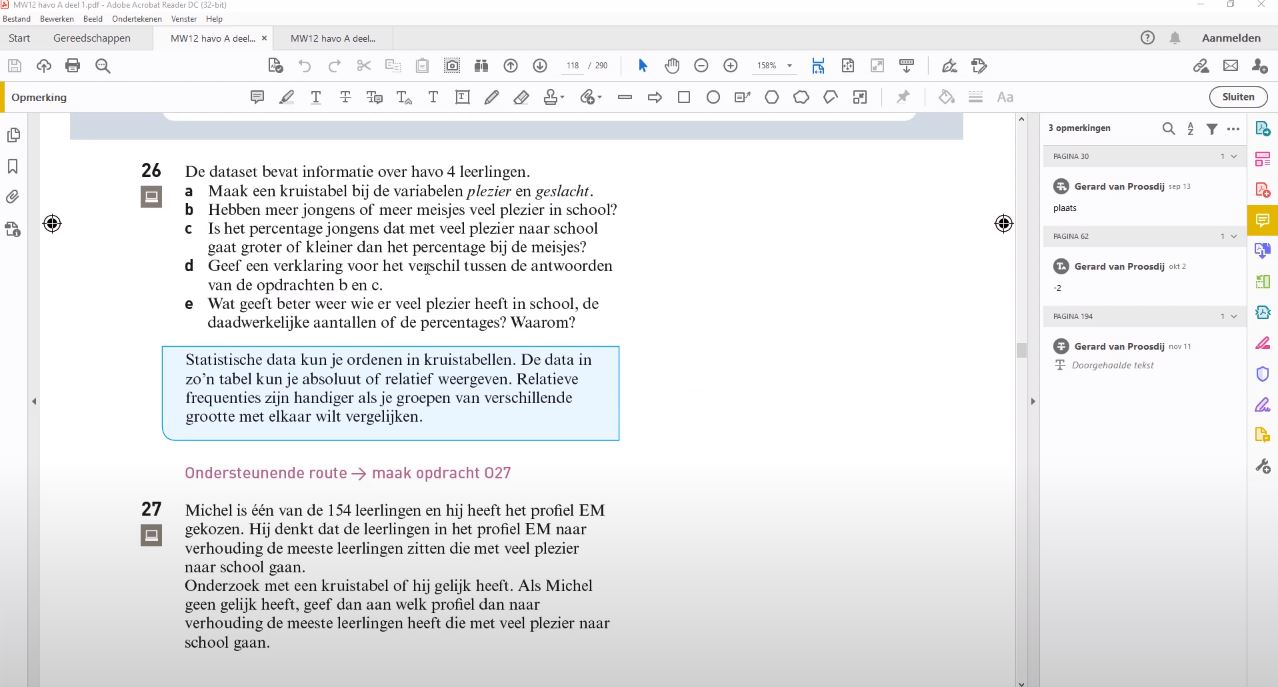Click the help question mark icon
The width and height of the screenshot is (1278, 687).
tap(1147, 38)
